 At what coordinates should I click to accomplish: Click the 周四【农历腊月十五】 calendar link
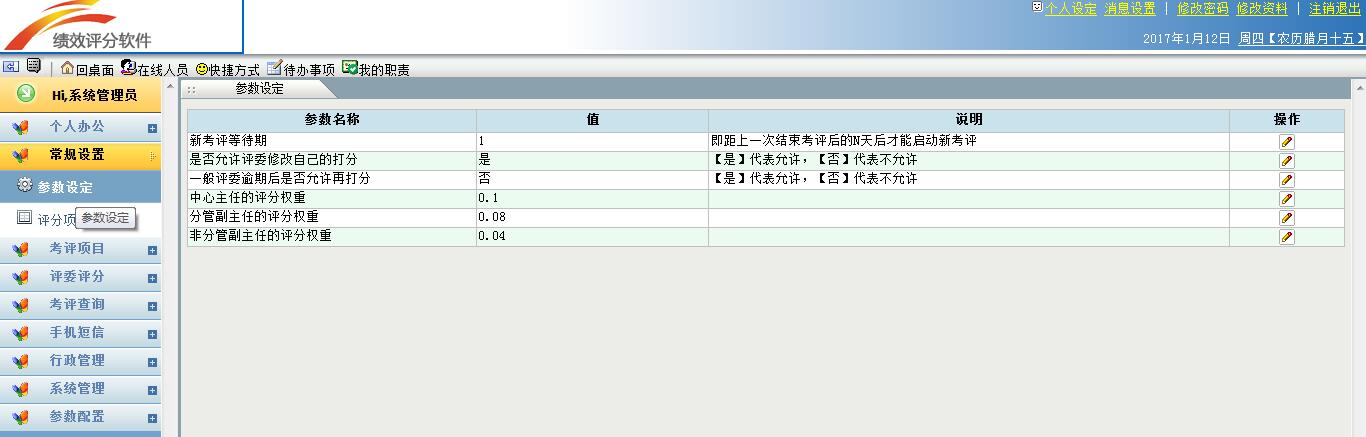click(1302, 38)
